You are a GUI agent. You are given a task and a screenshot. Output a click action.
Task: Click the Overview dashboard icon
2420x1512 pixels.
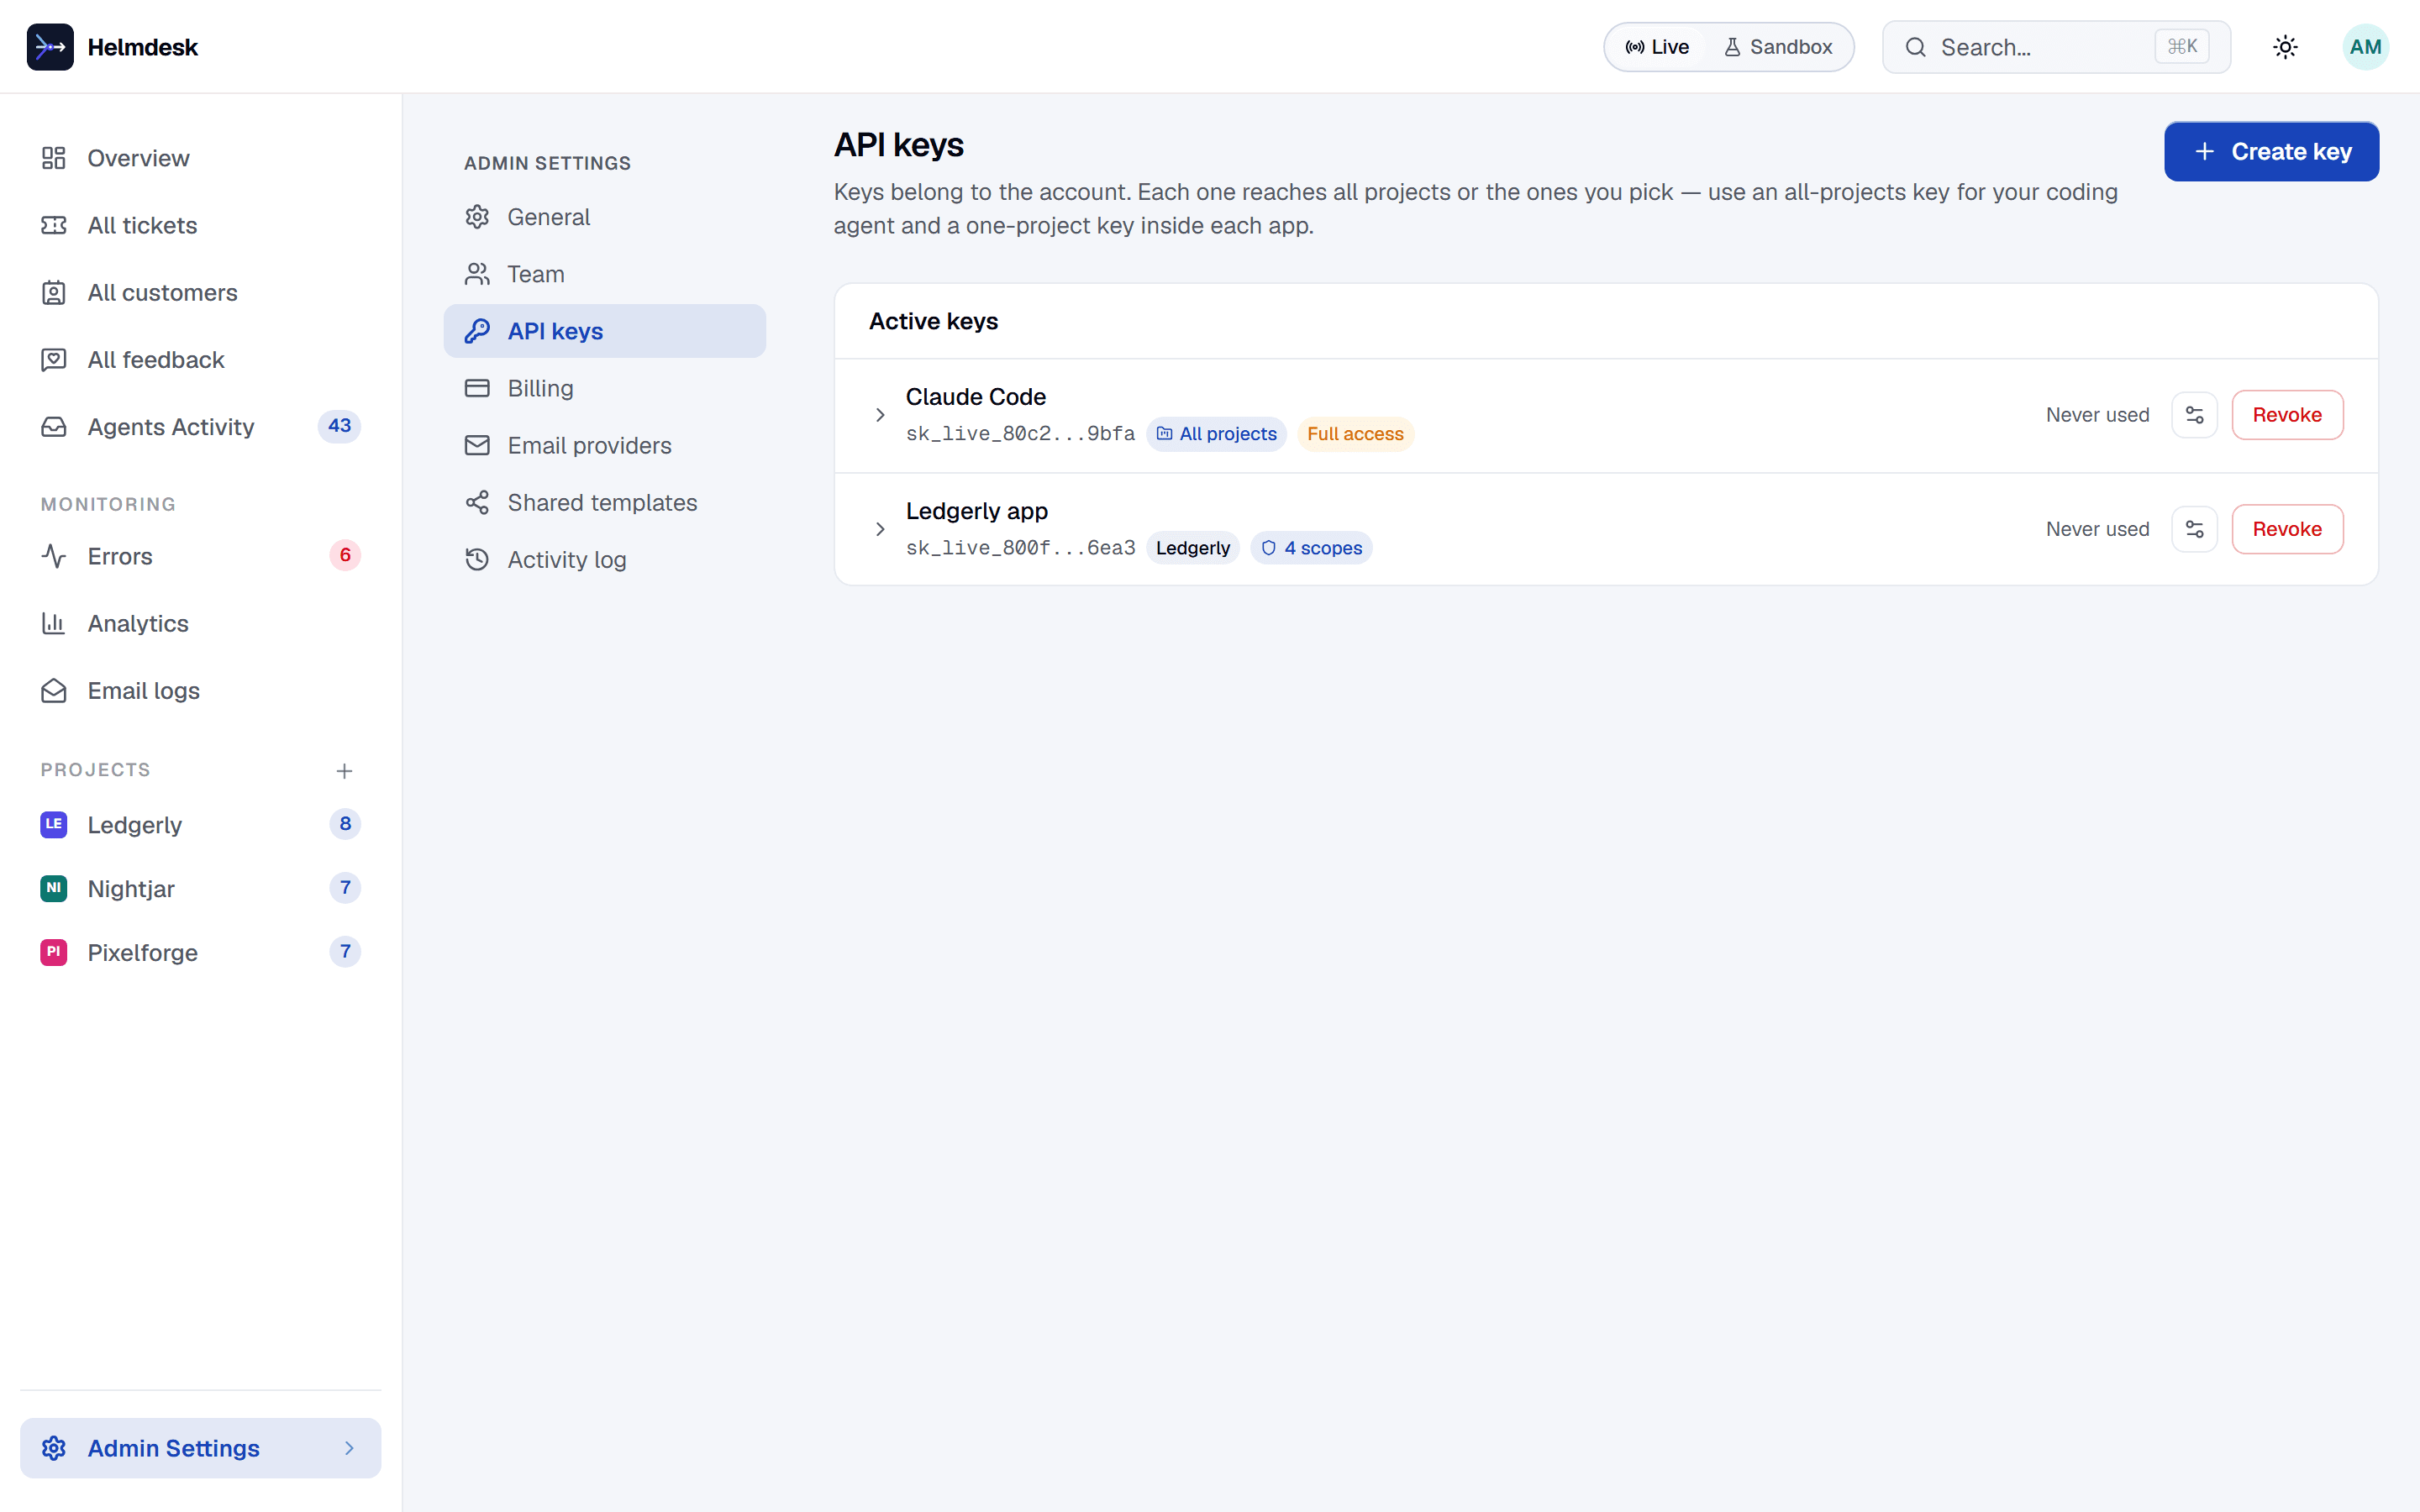tap(54, 158)
